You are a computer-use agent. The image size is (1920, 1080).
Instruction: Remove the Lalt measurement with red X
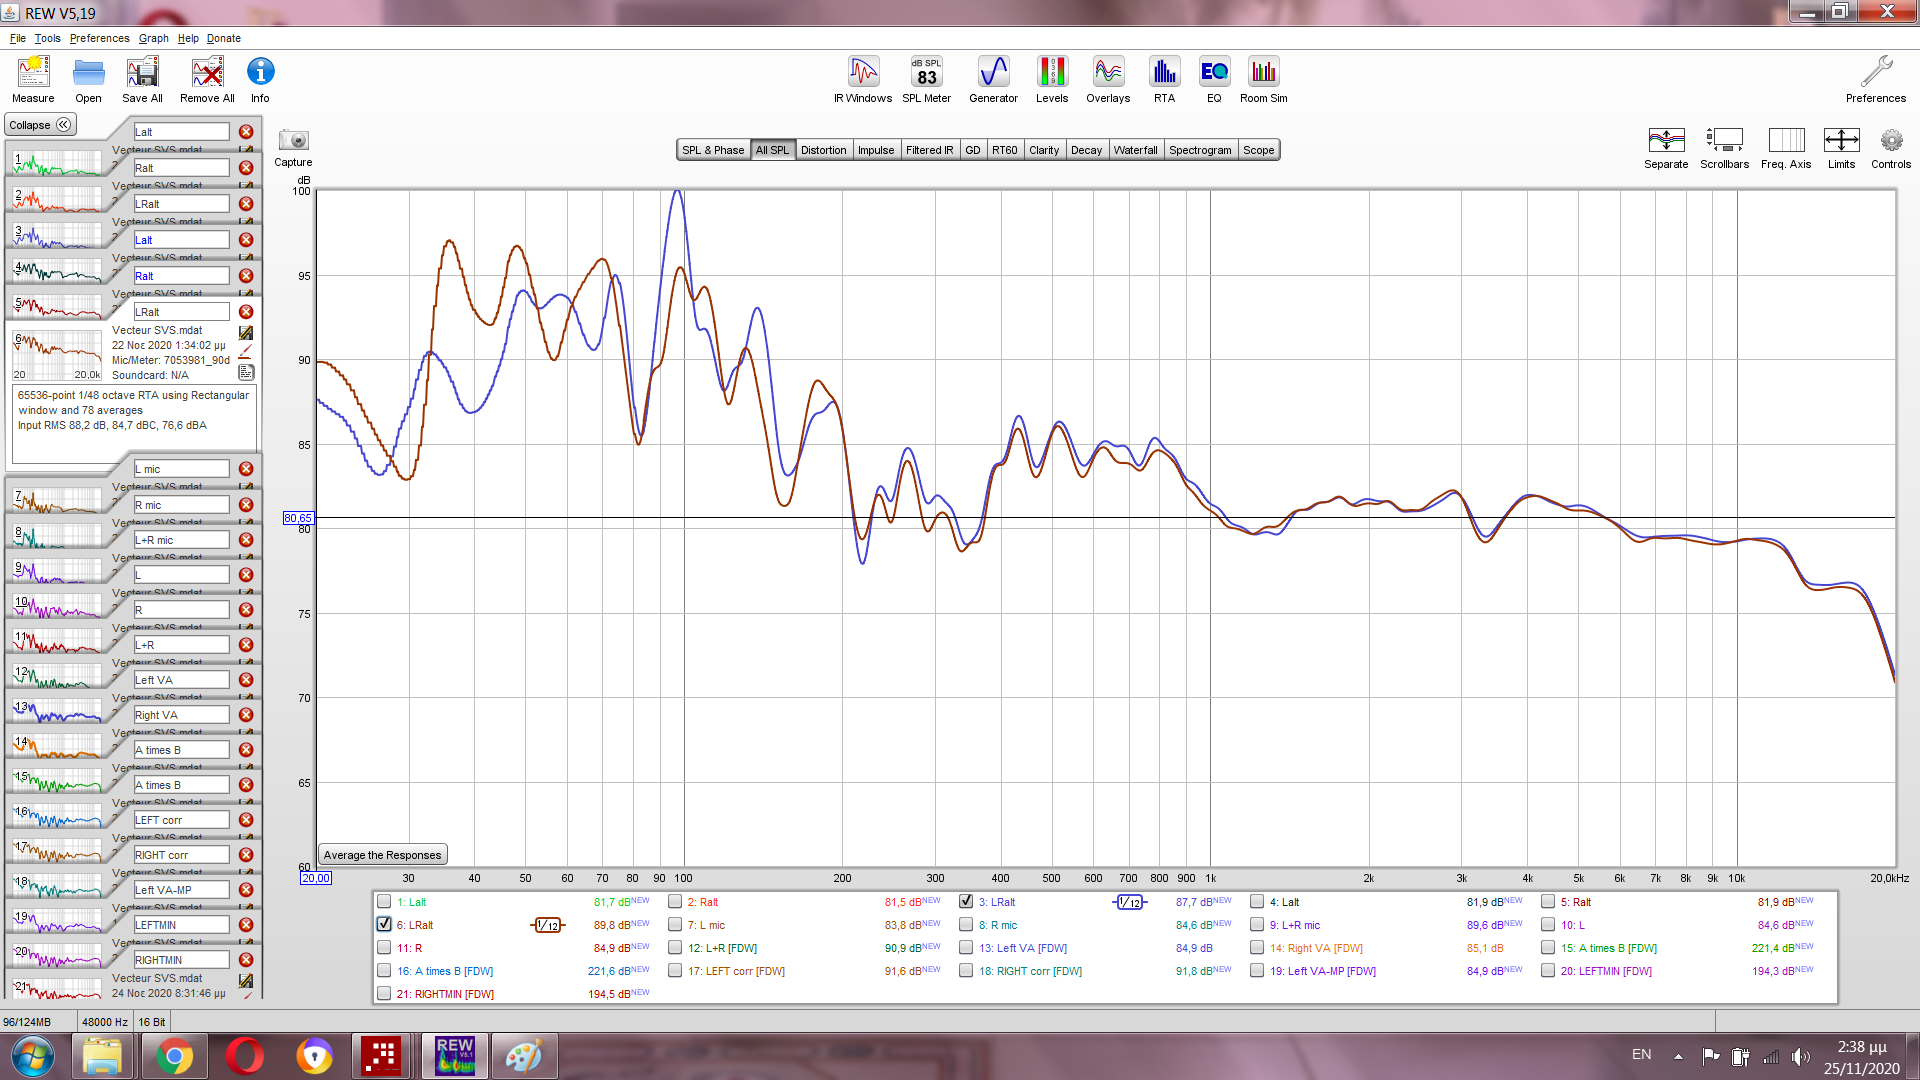click(x=246, y=132)
